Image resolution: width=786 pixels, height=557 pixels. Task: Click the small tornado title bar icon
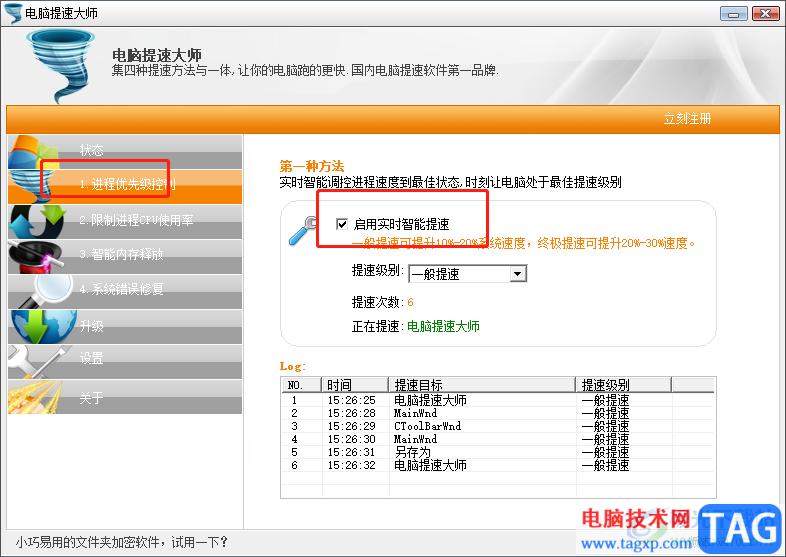13,13
